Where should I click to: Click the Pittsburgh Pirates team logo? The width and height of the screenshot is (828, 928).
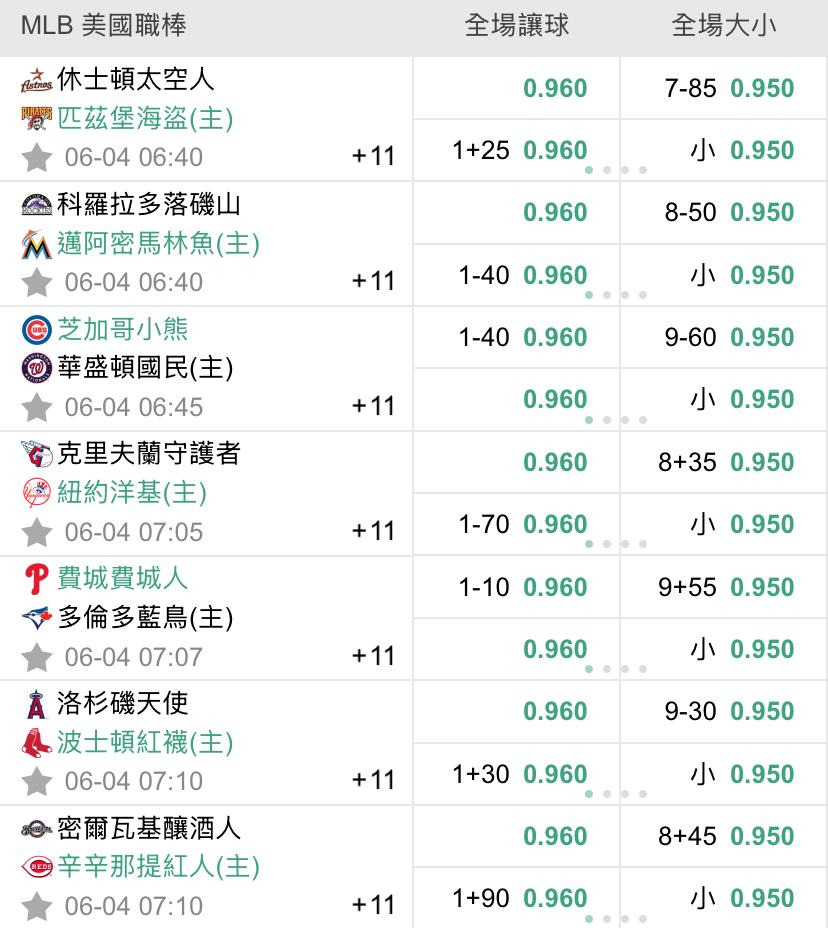point(36,119)
